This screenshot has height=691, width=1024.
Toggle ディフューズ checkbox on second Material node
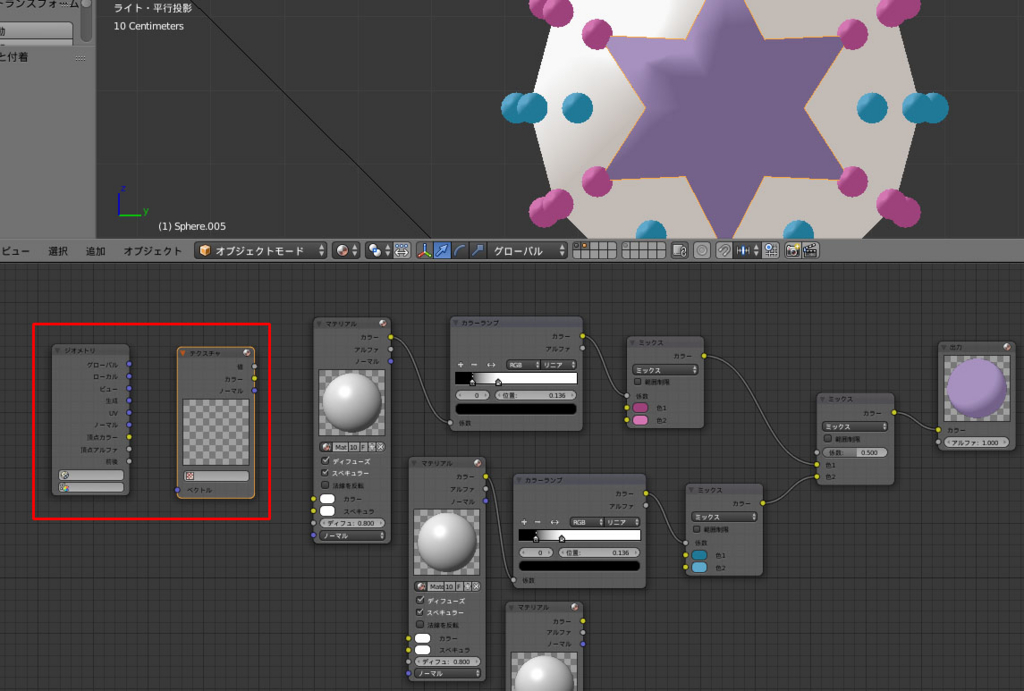pyautogui.click(x=420, y=600)
